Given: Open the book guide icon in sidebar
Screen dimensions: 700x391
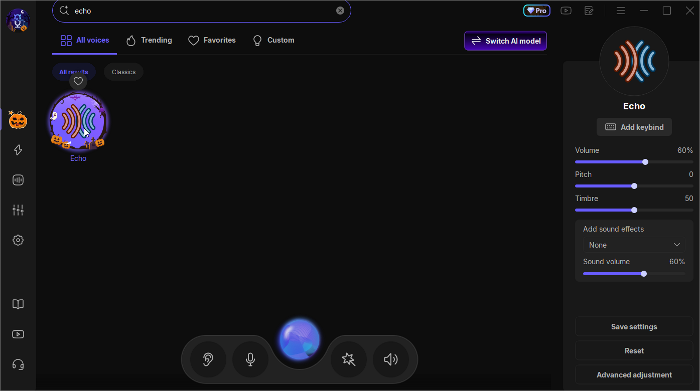Looking at the screenshot, I should pyautogui.click(x=18, y=304).
